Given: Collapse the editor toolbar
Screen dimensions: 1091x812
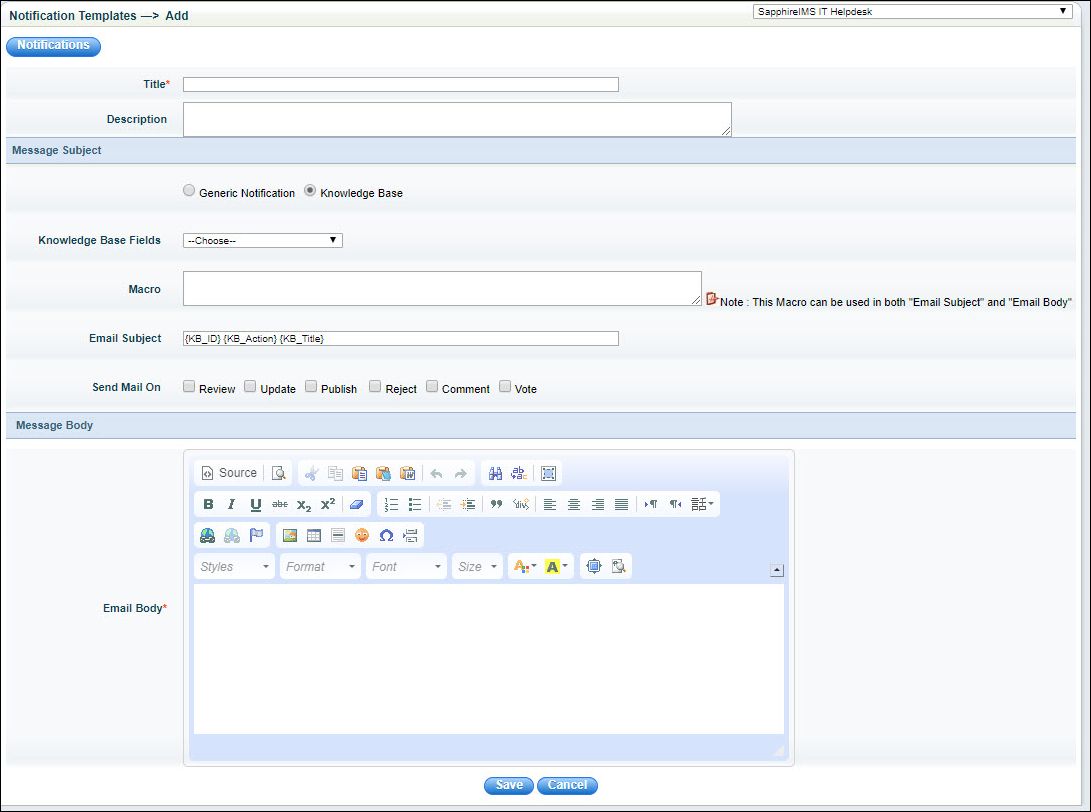Looking at the screenshot, I should coord(777,571).
